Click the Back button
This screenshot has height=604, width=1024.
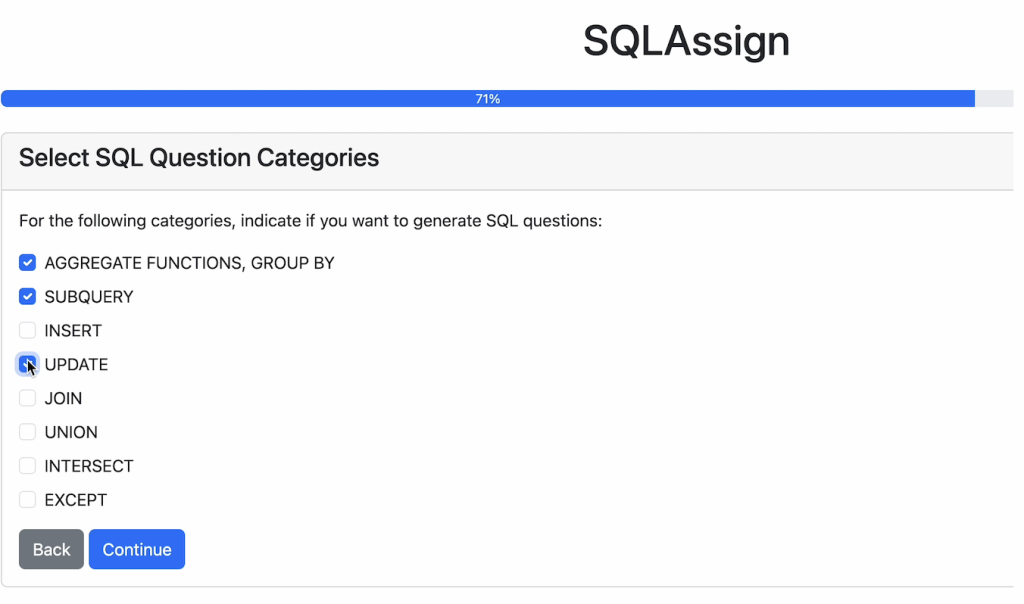coord(51,549)
